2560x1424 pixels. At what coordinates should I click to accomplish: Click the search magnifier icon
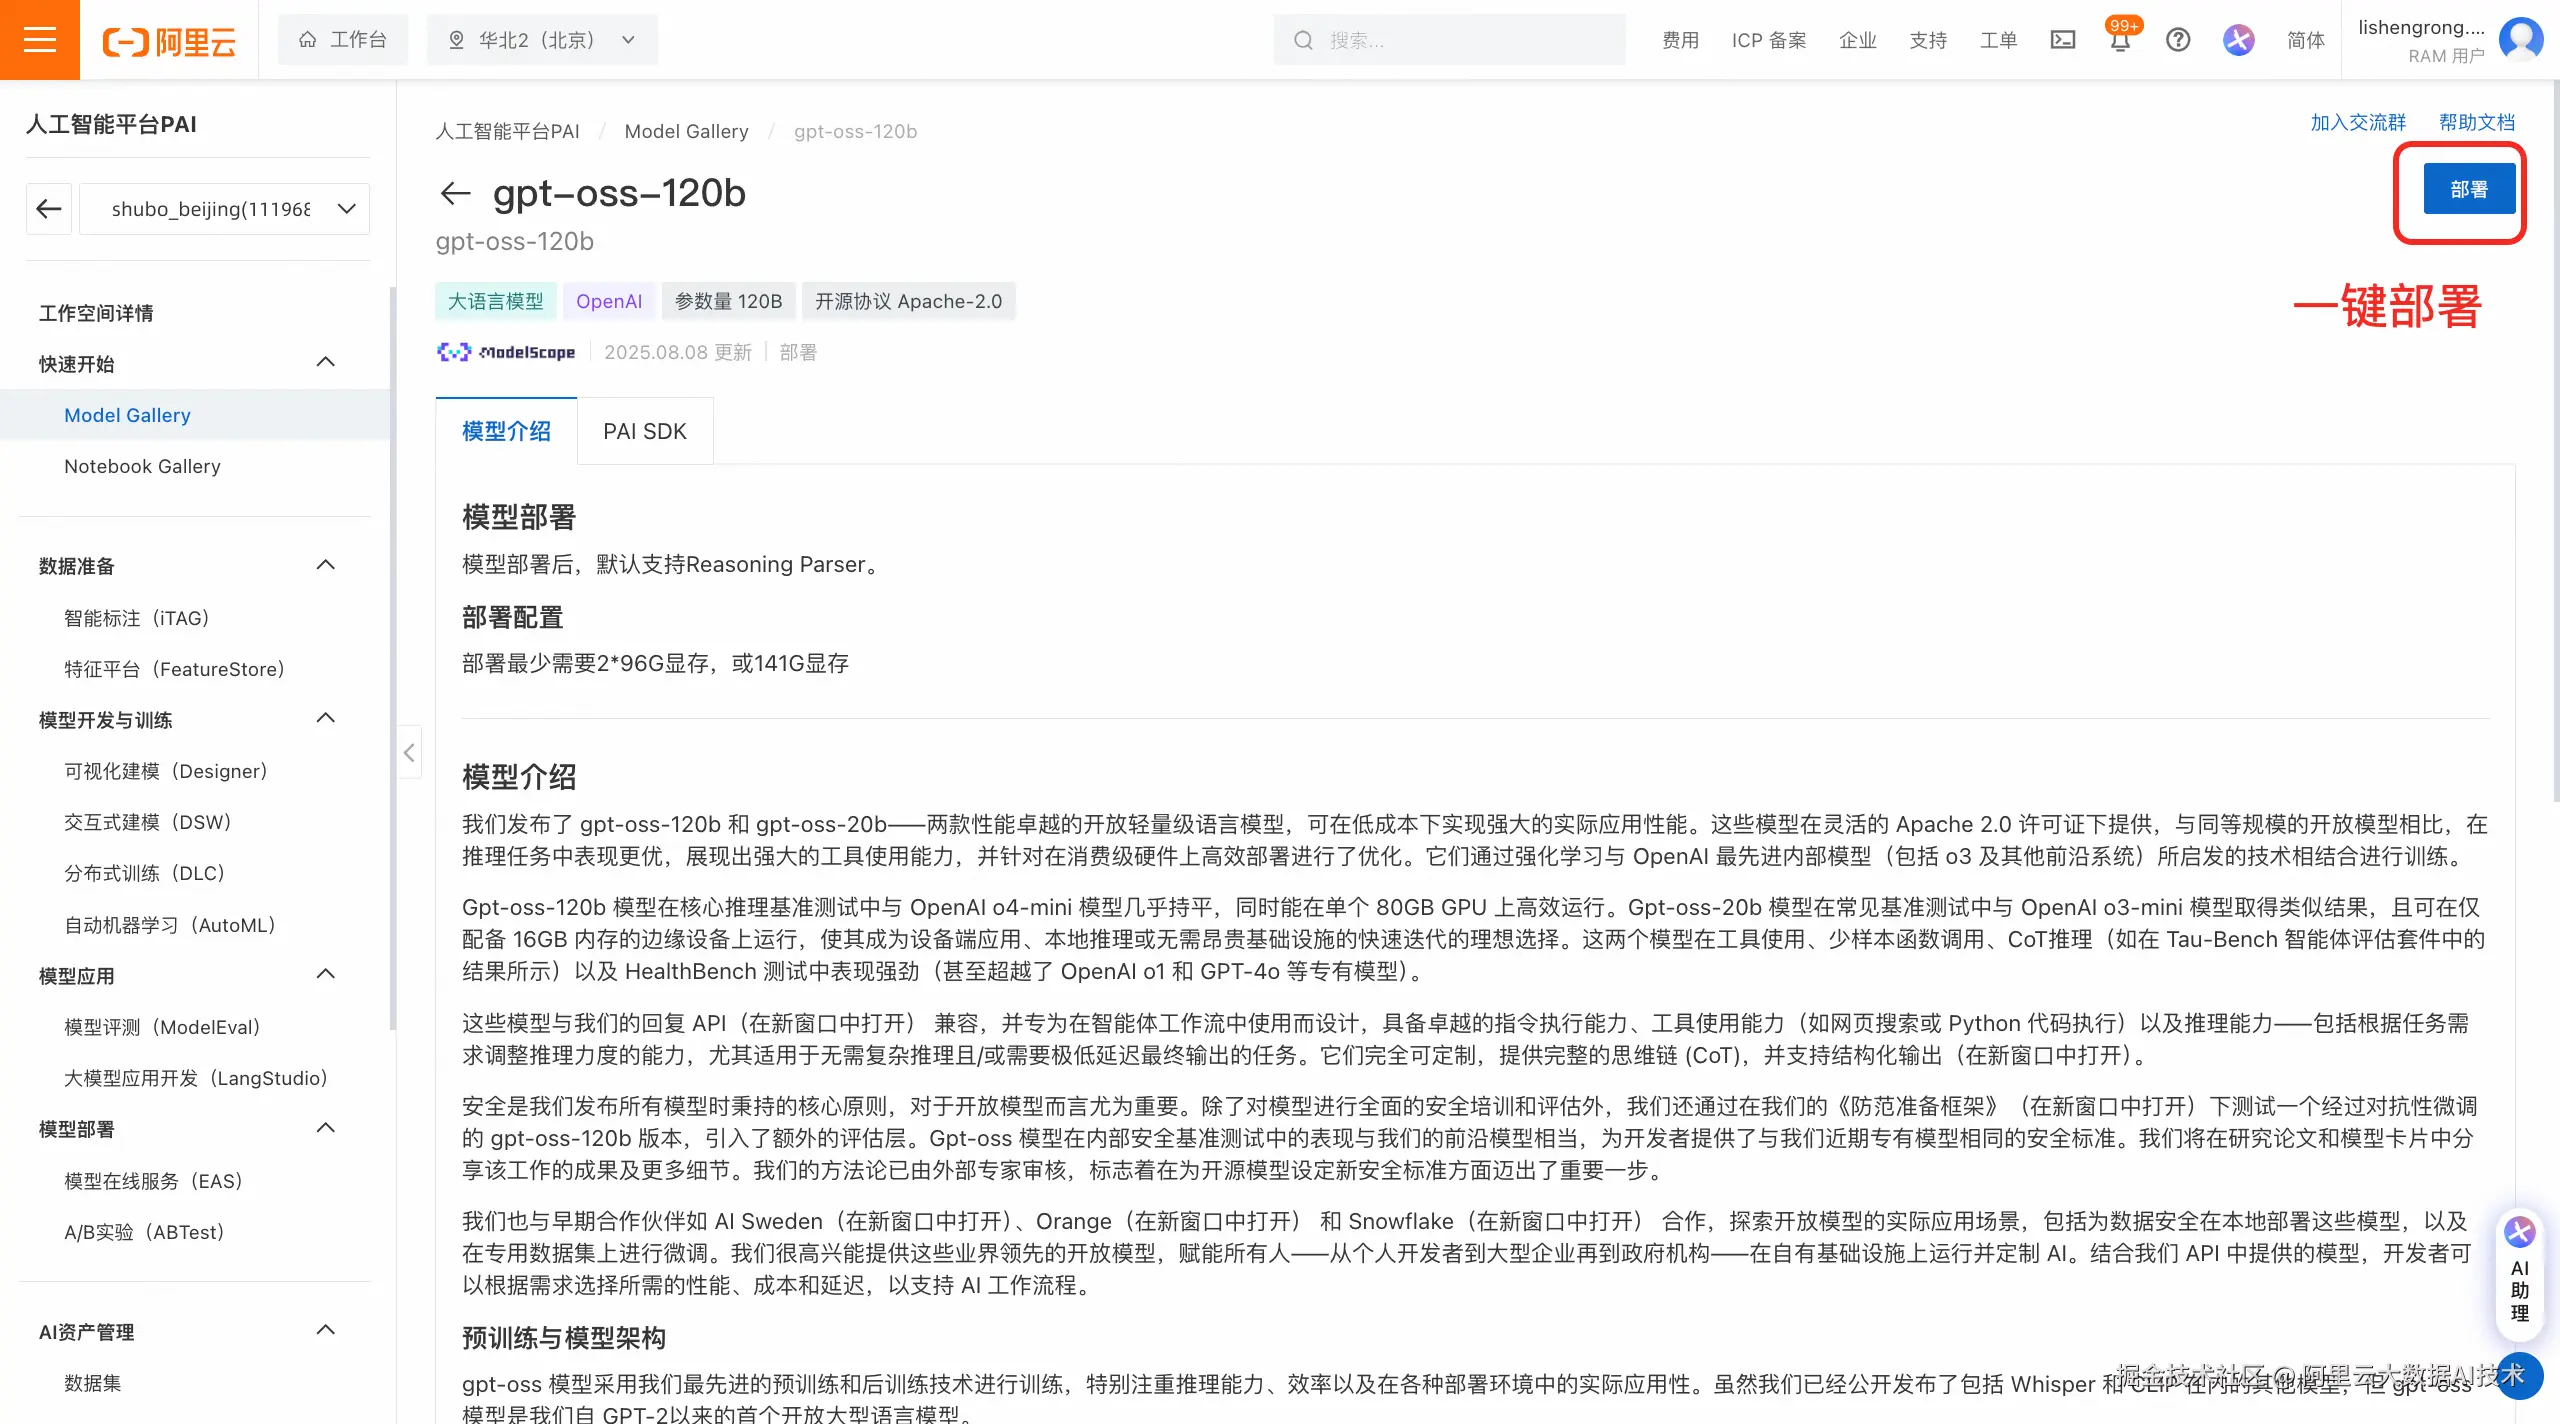(x=1303, y=40)
